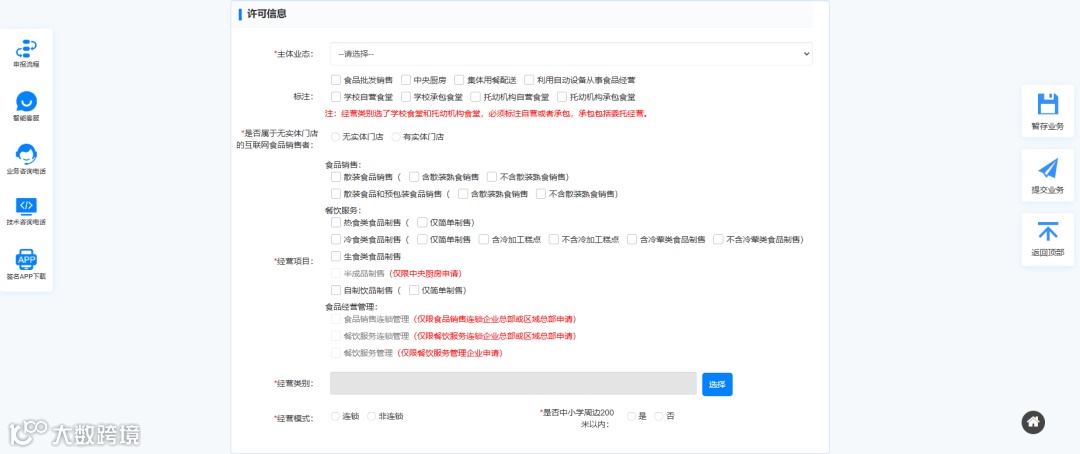Click the red text 仅限餐饮服务管理企业申请

[449, 353]
